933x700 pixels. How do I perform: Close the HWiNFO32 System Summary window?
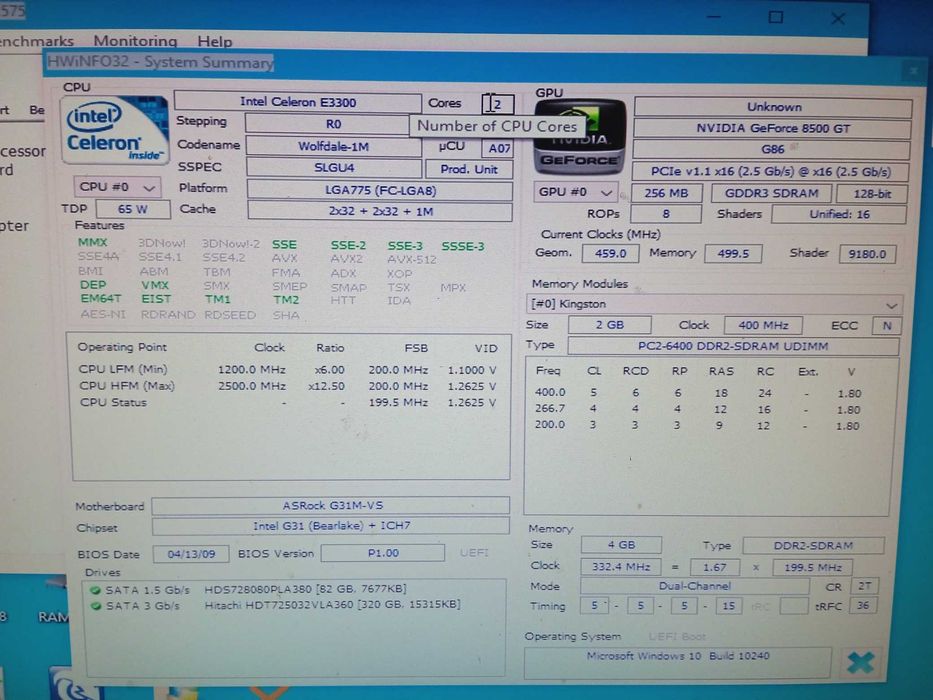tap(913, 72)
